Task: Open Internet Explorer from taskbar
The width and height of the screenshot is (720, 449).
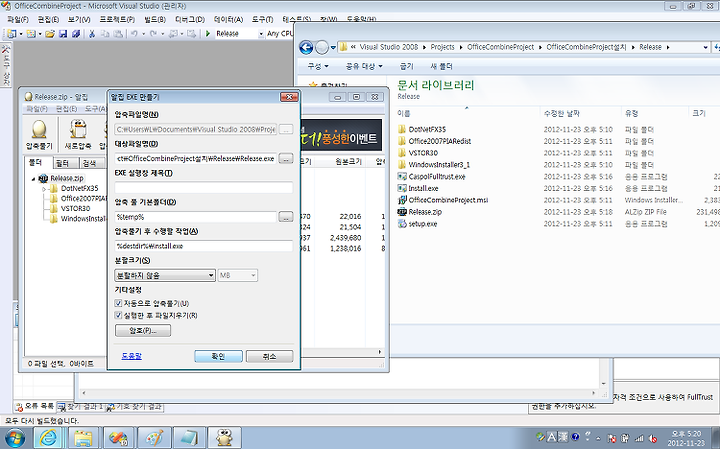Action: tap(48, 438)
